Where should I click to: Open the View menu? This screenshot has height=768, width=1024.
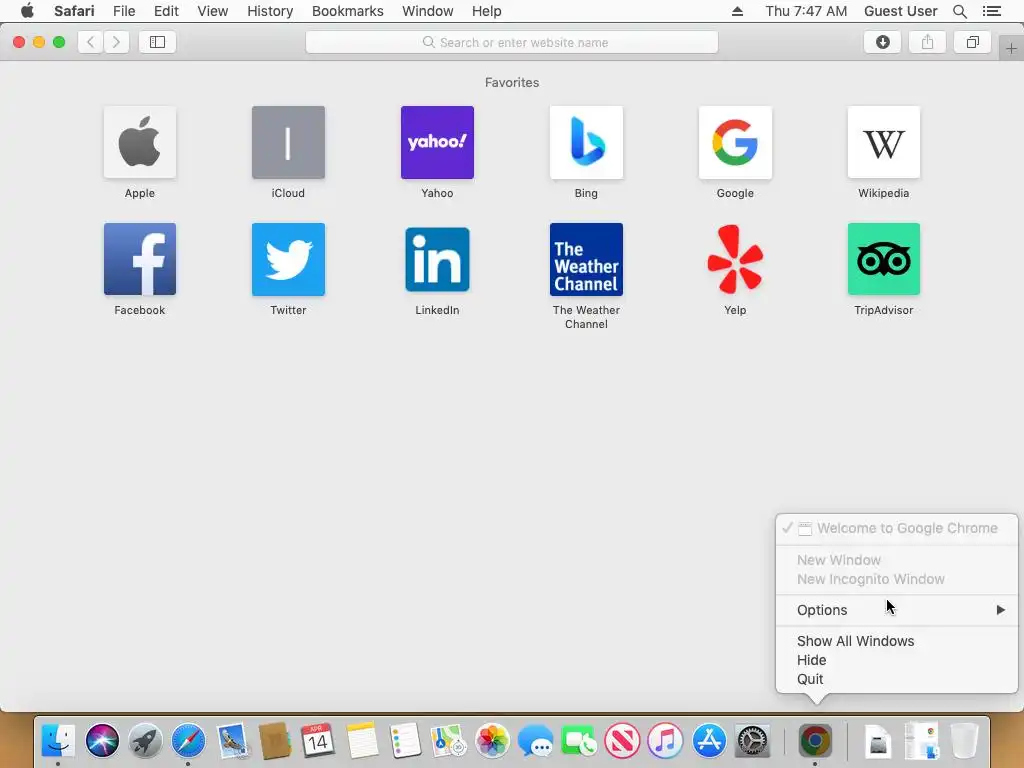coord(213,11)
